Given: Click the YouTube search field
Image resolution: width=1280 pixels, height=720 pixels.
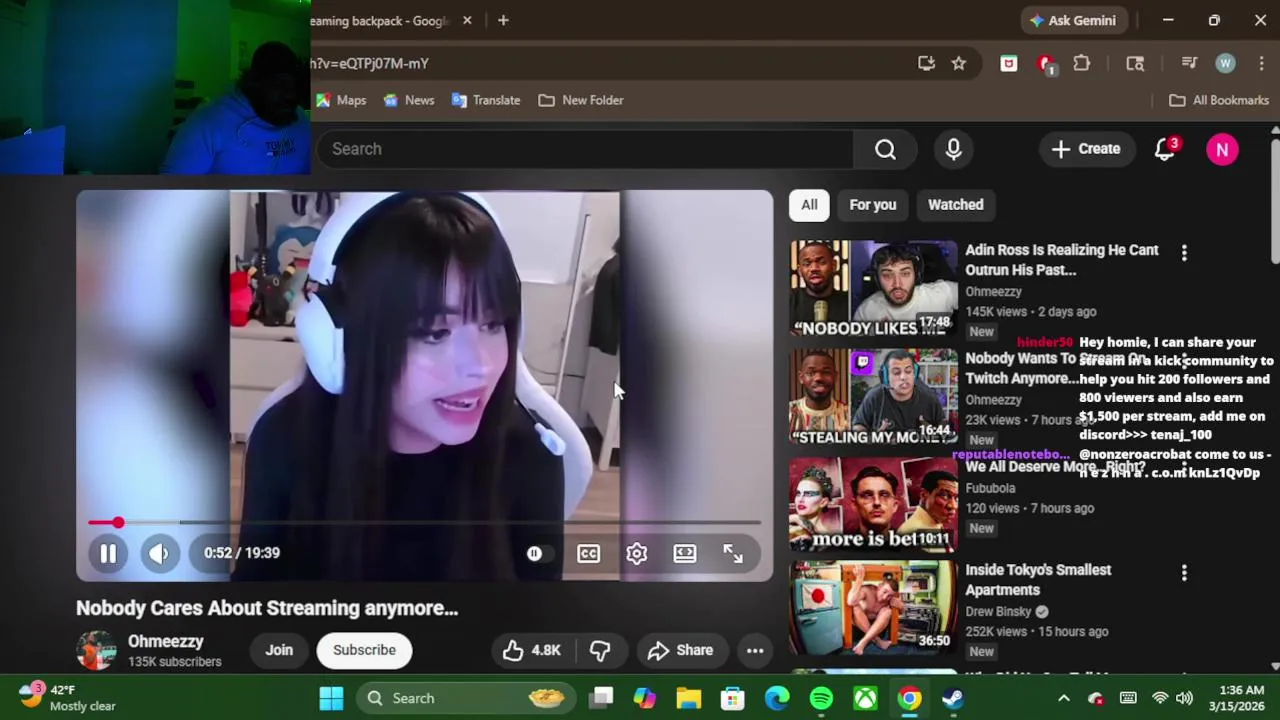Looking at the screenshot, I should tap(585, 149).
